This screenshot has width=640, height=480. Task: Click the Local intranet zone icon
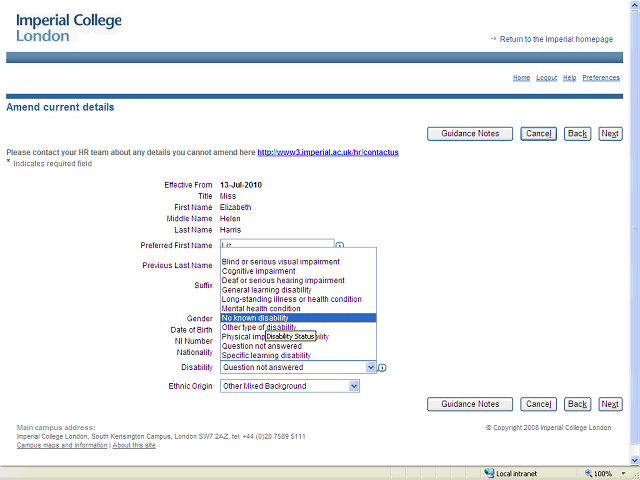coord(488,473)
